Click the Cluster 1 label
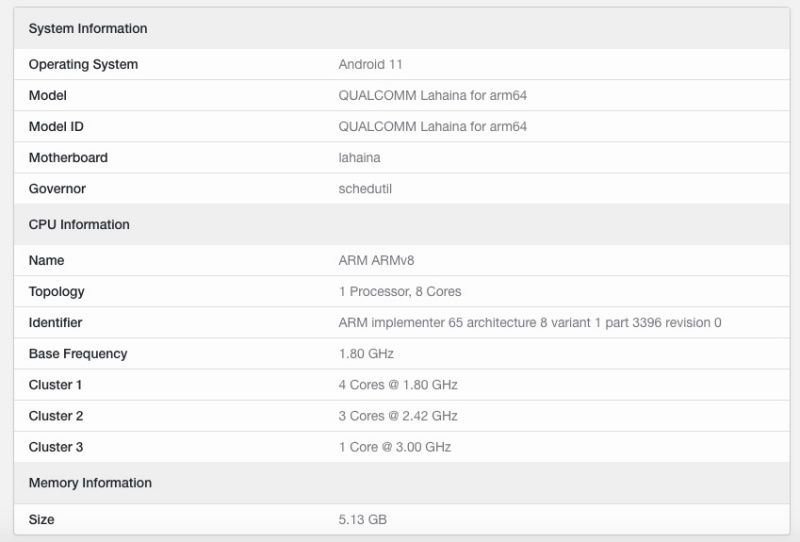This screenshot has height=542, width=800. click(55, 385)
